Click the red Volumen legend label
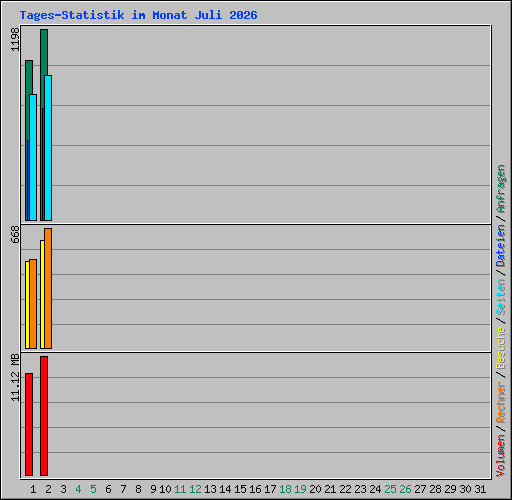This screenshot has width=512, height=500. pyautogui.click(x=500, y=455)
